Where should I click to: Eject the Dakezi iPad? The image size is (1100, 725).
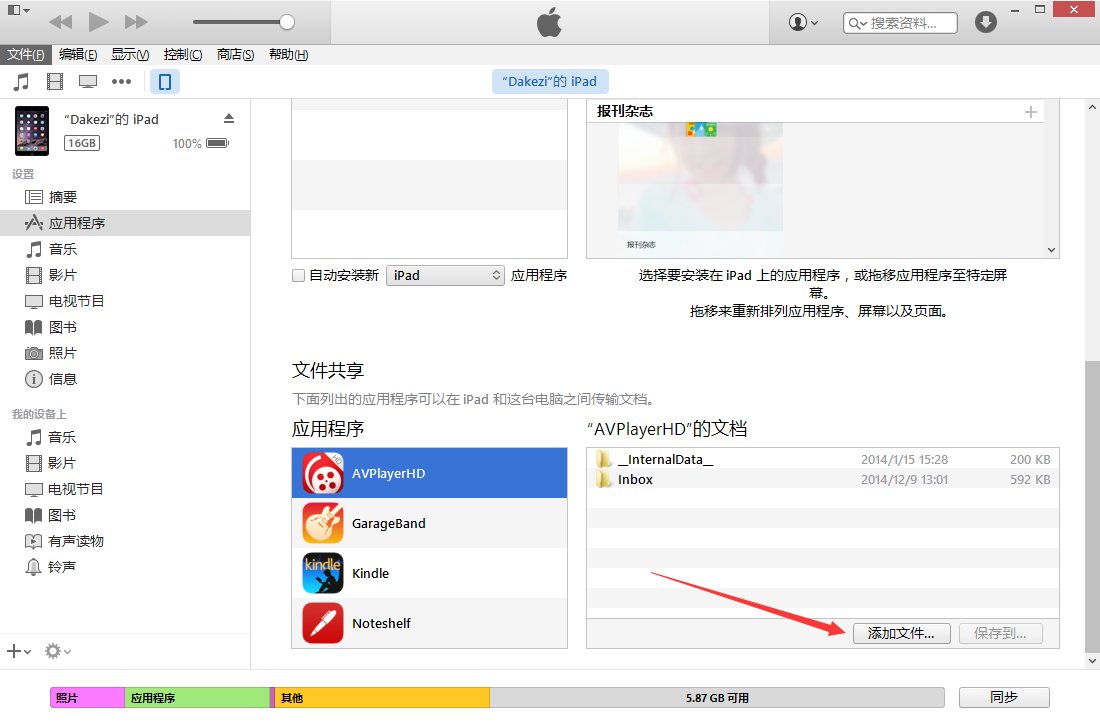coord(228,119)
